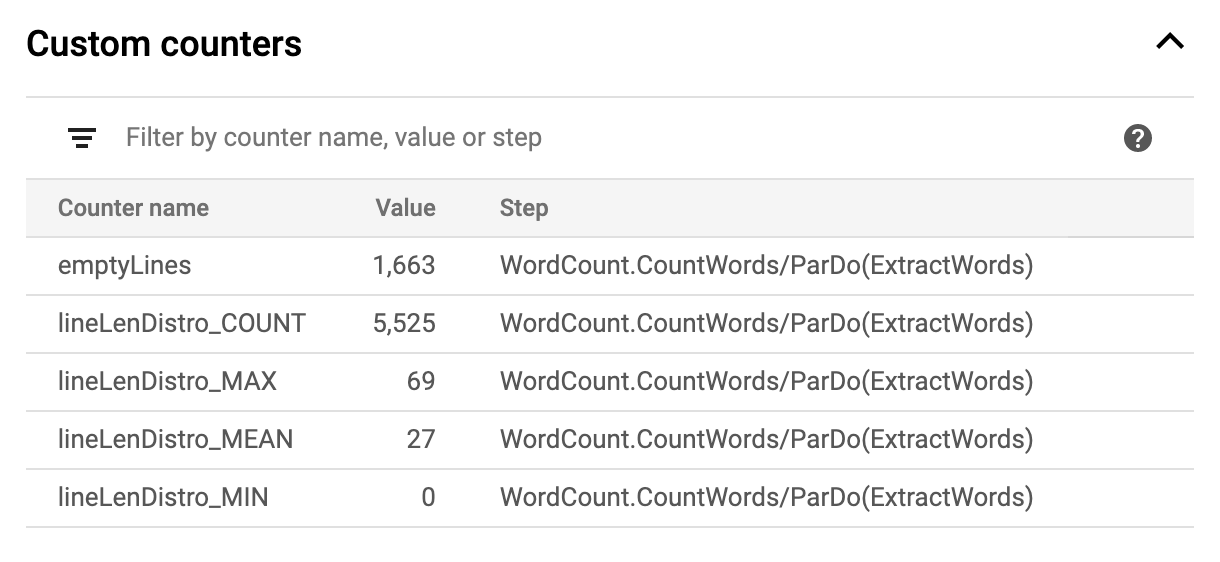This screenshot has width=1220, height=562.
Task: Click the Value column header
Action: click(405, 208)
